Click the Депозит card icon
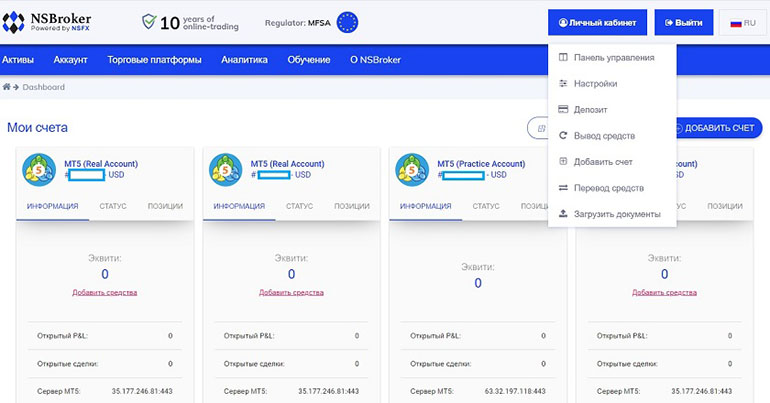Viewport: 770px width, 403px height. pyautogui.click(x=563, y=109)
